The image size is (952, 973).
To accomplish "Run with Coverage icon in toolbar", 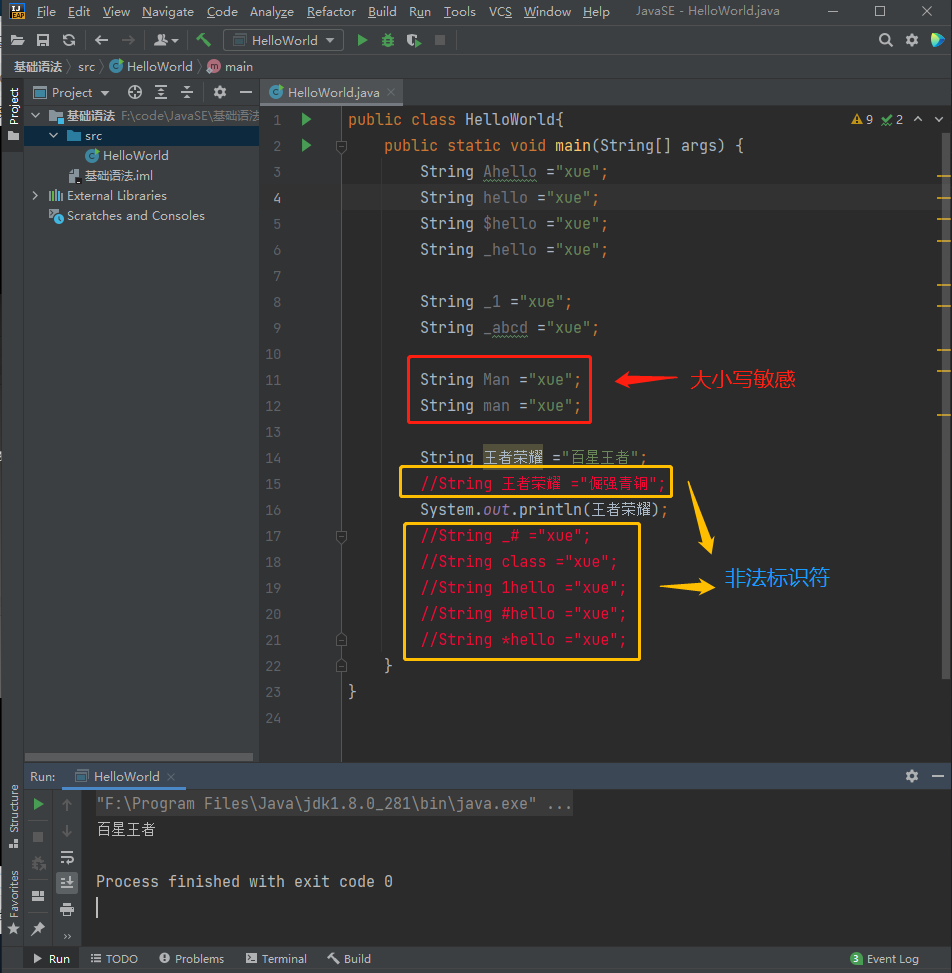I will tap(414, 40).
